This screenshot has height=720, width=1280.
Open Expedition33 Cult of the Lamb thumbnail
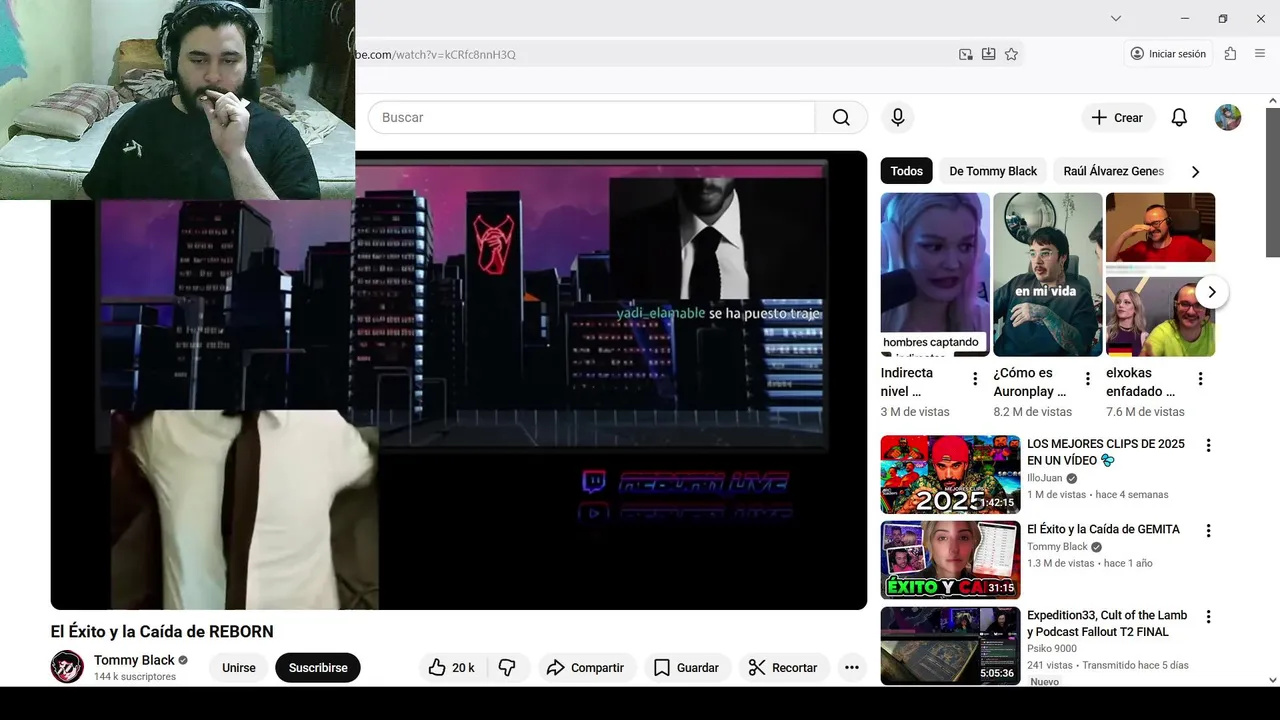(x=950, y=646)
